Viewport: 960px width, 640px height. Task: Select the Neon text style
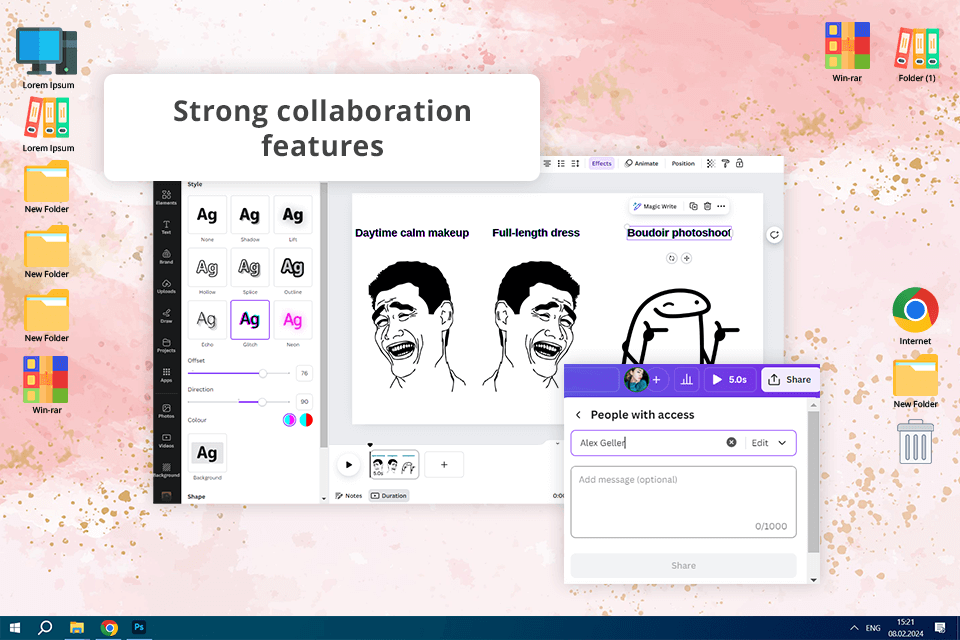click(x=293, y=320)
